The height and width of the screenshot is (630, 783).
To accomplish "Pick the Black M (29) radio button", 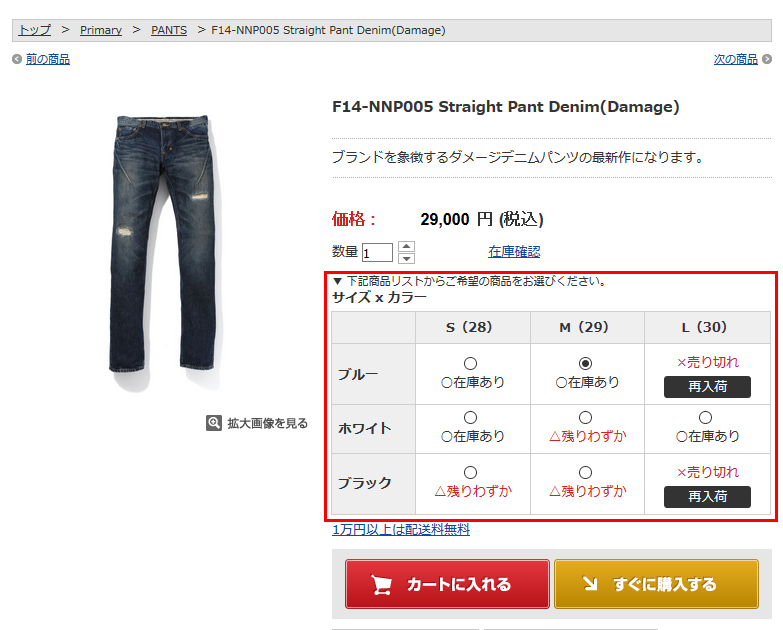I will pyautogui.click(x=585, y=472).
